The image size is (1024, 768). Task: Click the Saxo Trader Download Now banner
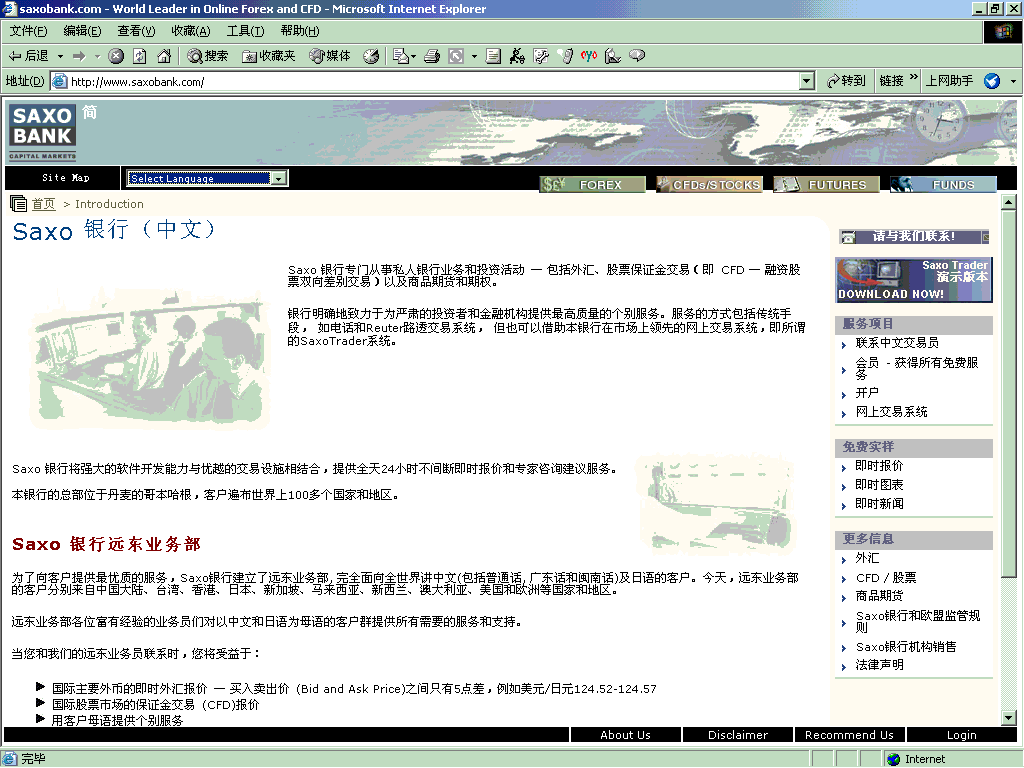pyautogui.click(x=914, y=280)
